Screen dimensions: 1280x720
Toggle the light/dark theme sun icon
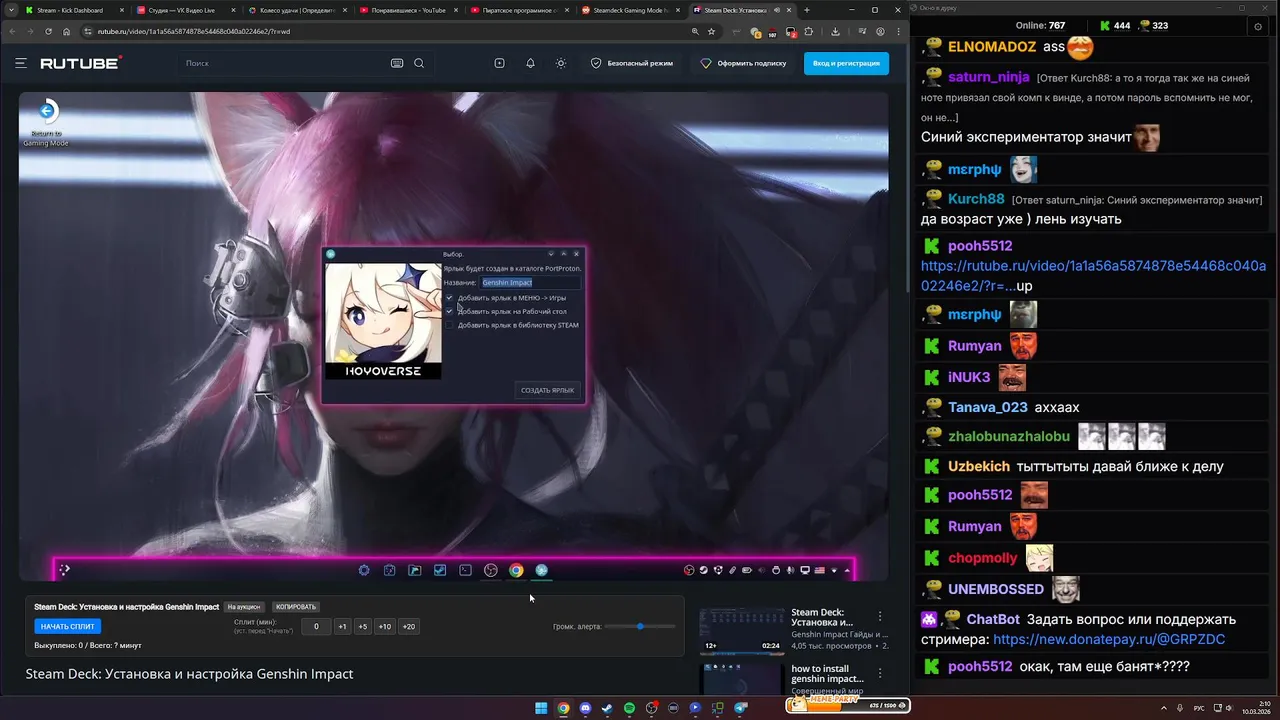click(561, 63)
